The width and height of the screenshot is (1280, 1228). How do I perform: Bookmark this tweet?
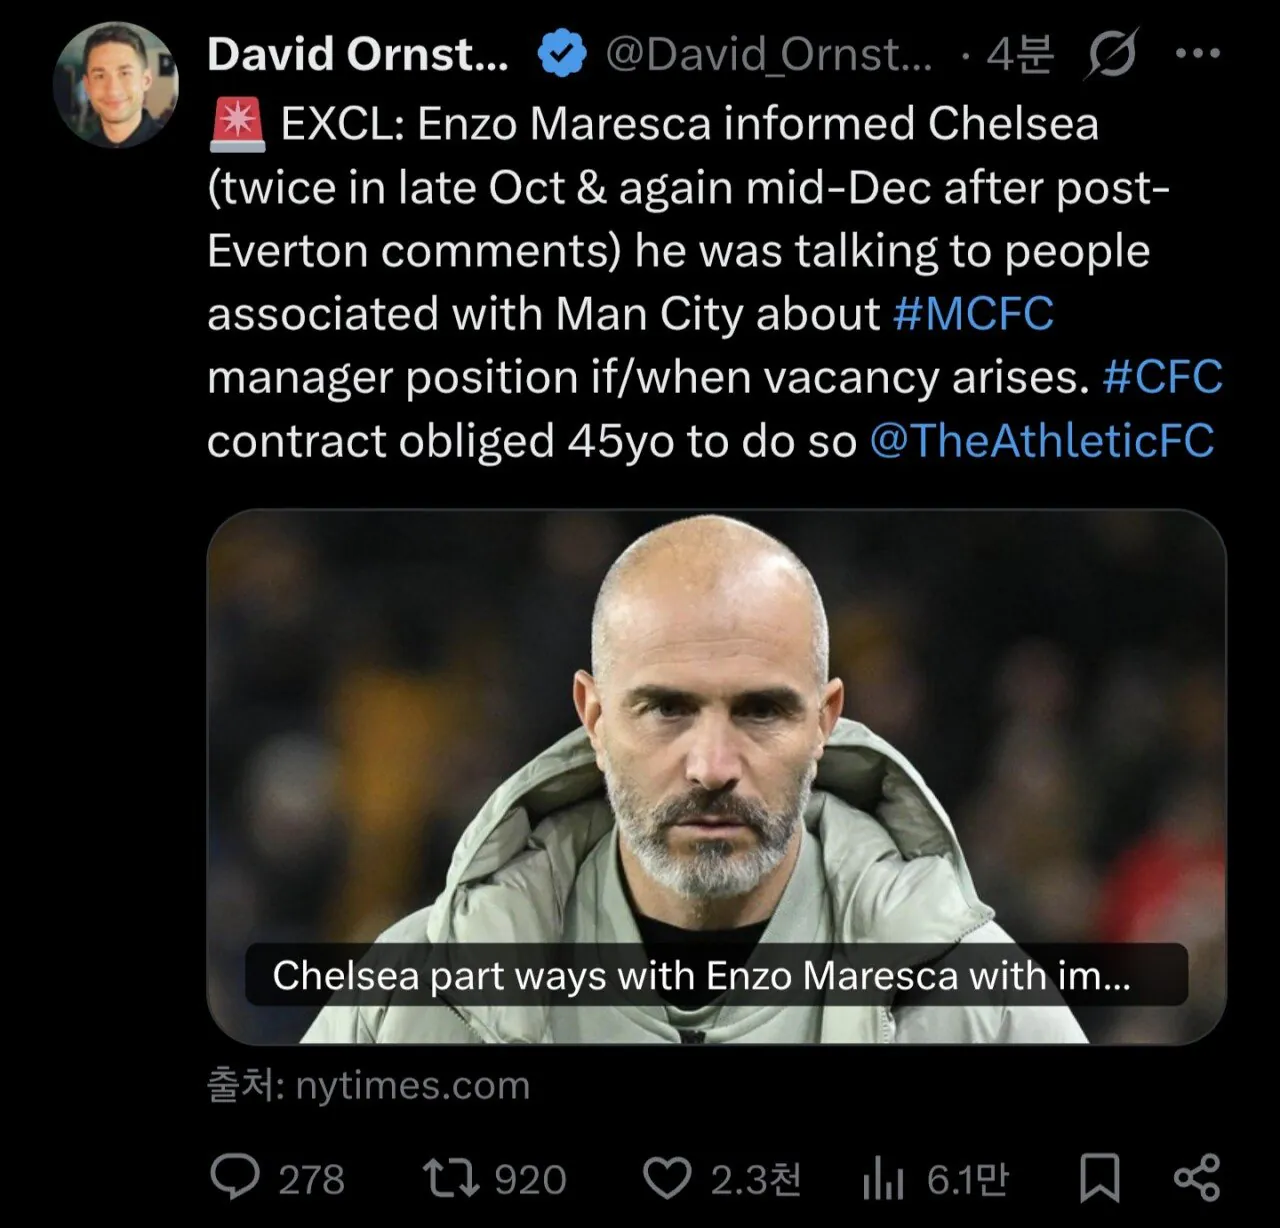(1099, 1178)
